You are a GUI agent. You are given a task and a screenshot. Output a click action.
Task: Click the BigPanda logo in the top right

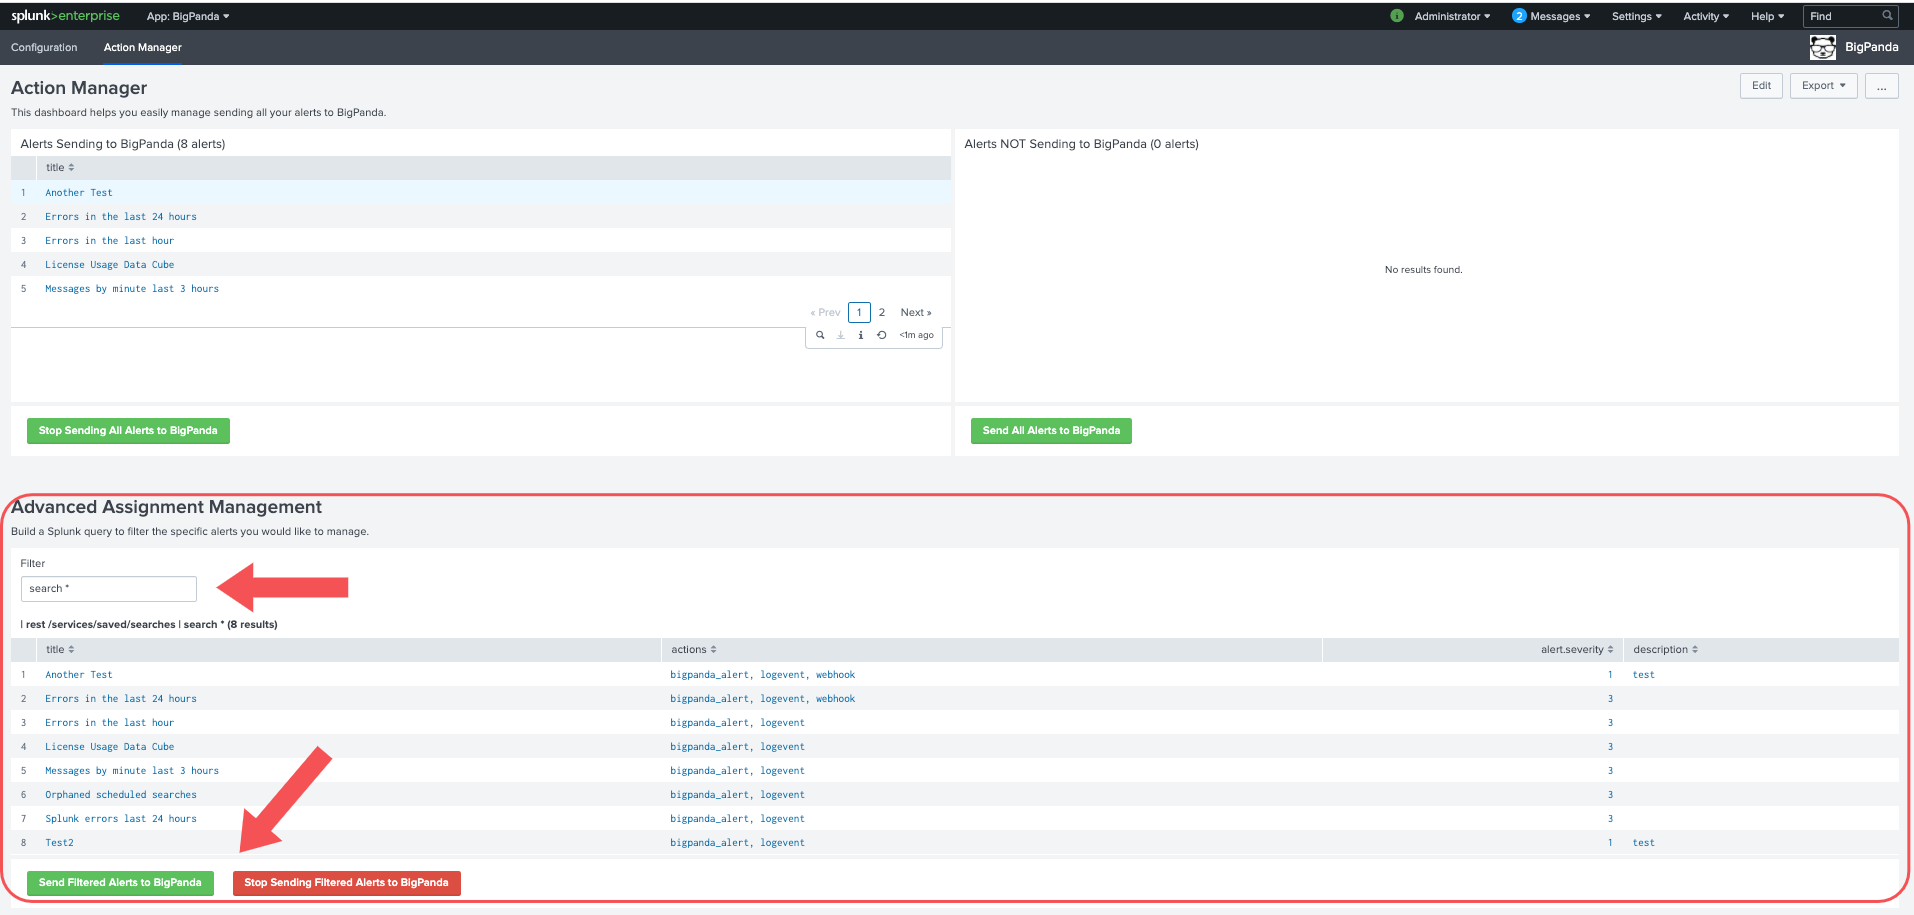[x=1822, y=47]
